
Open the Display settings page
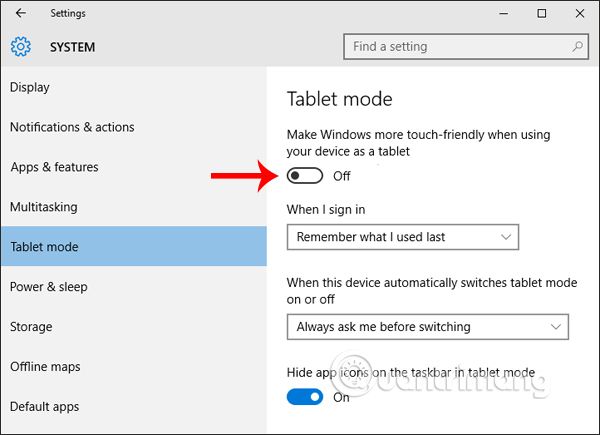(134, 87)
